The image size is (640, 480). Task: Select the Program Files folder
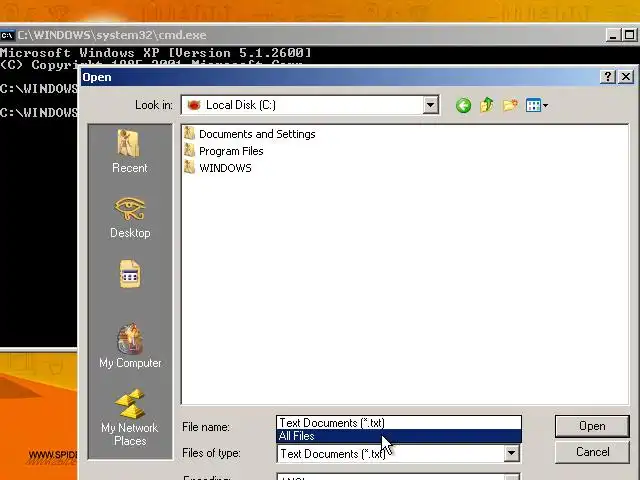(223, 151)
